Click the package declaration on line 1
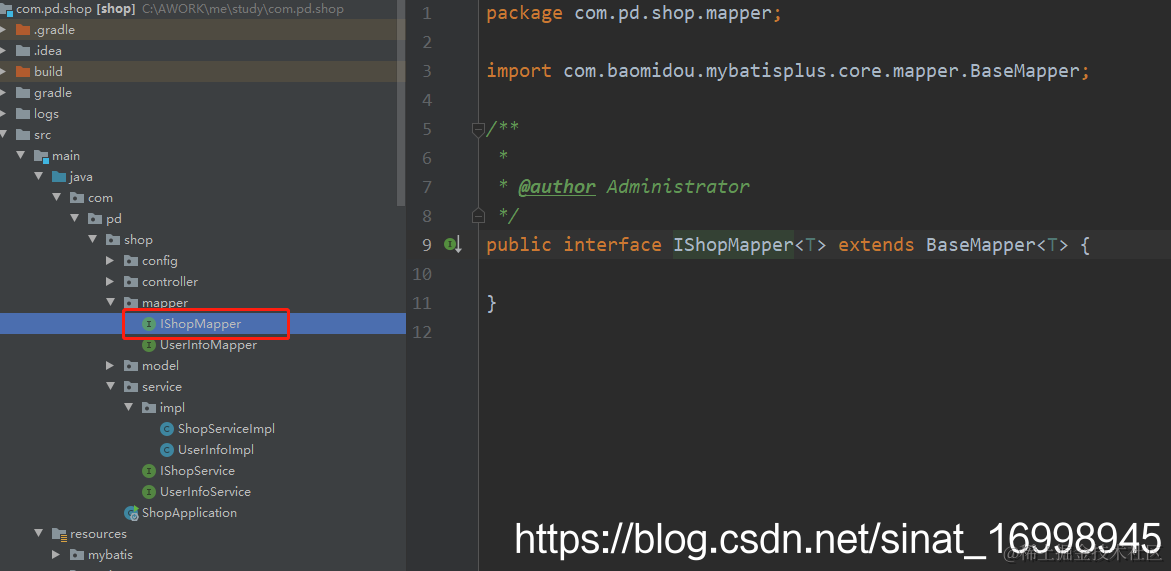1171x571 pixels. click(x=634, y=13)
